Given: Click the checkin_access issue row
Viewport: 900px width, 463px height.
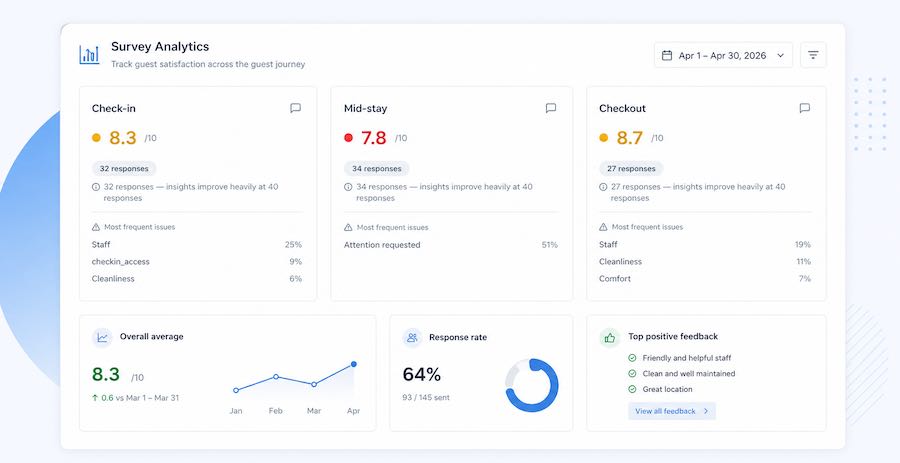Looking at the screenshot, I should (x=197, y=262).
